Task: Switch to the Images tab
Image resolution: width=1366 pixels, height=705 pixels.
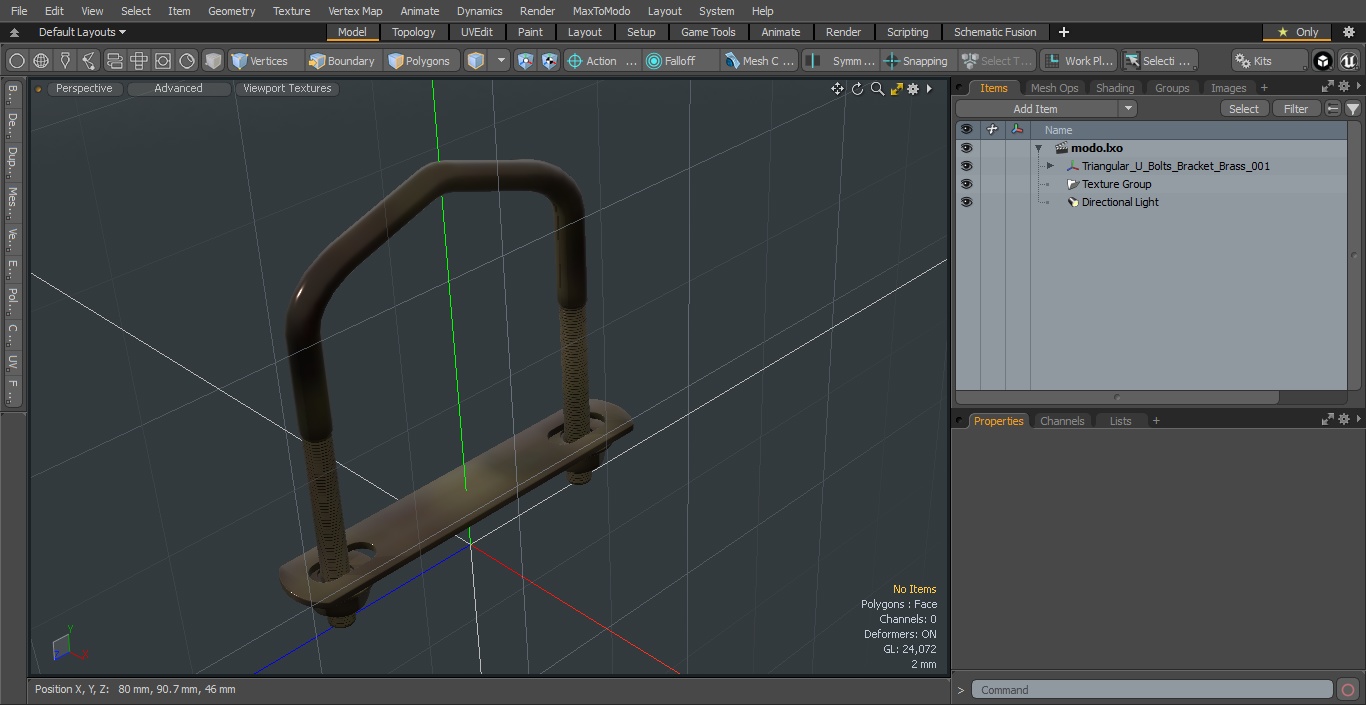Action: (x=1228, y=88)
